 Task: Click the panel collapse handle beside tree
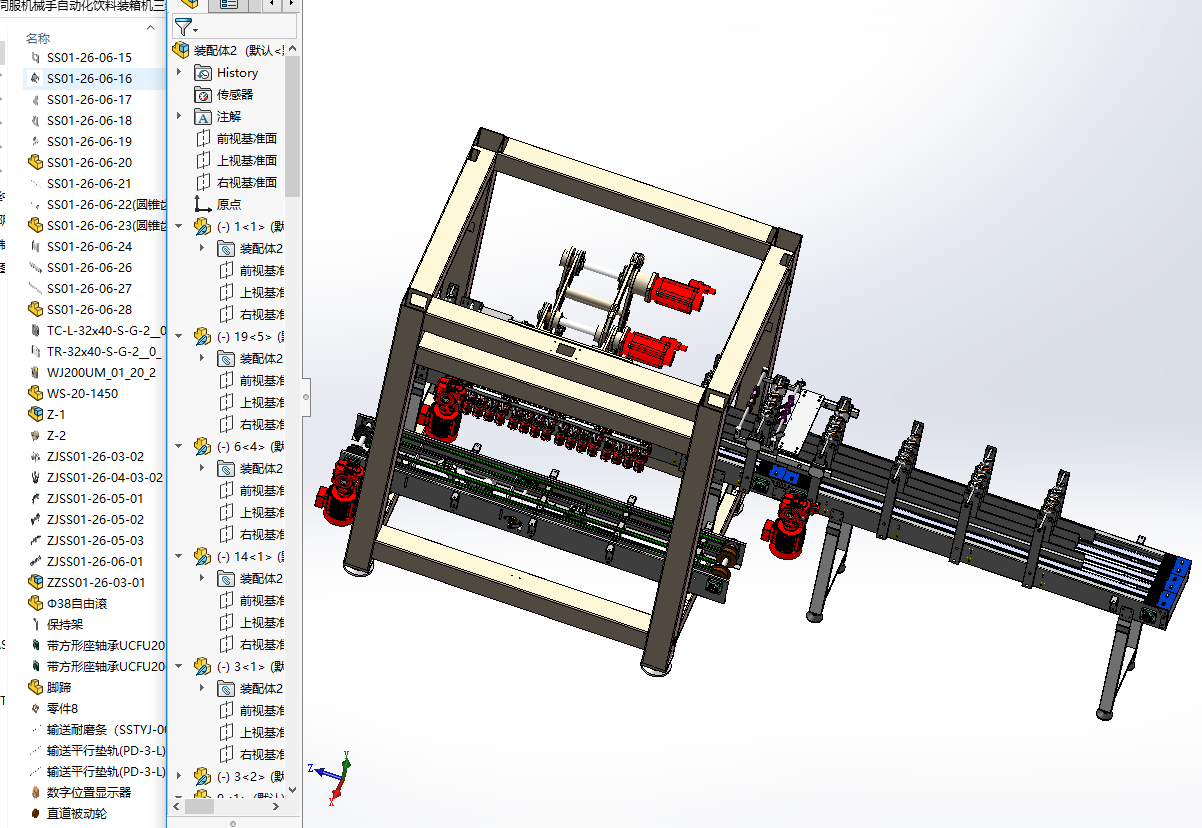(x=306, y=397)
